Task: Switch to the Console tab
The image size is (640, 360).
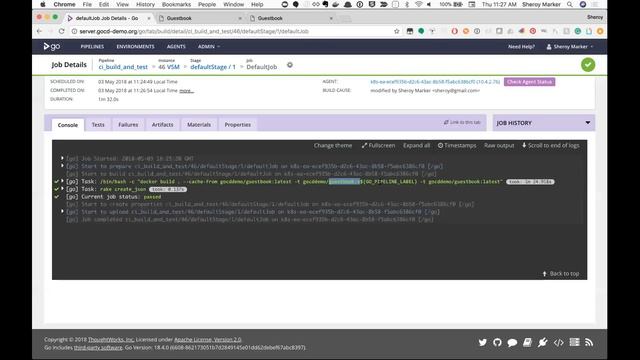Action: tap(68, 125)
